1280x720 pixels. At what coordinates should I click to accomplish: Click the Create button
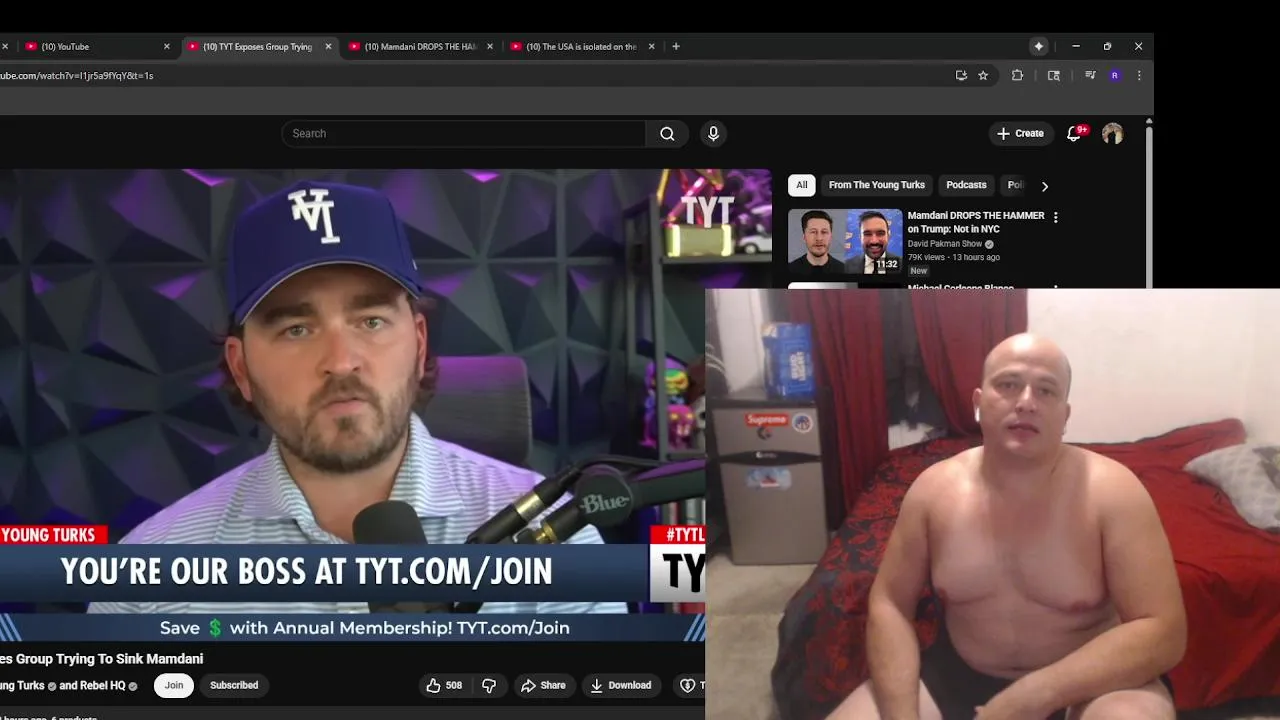click(1020, 133)
